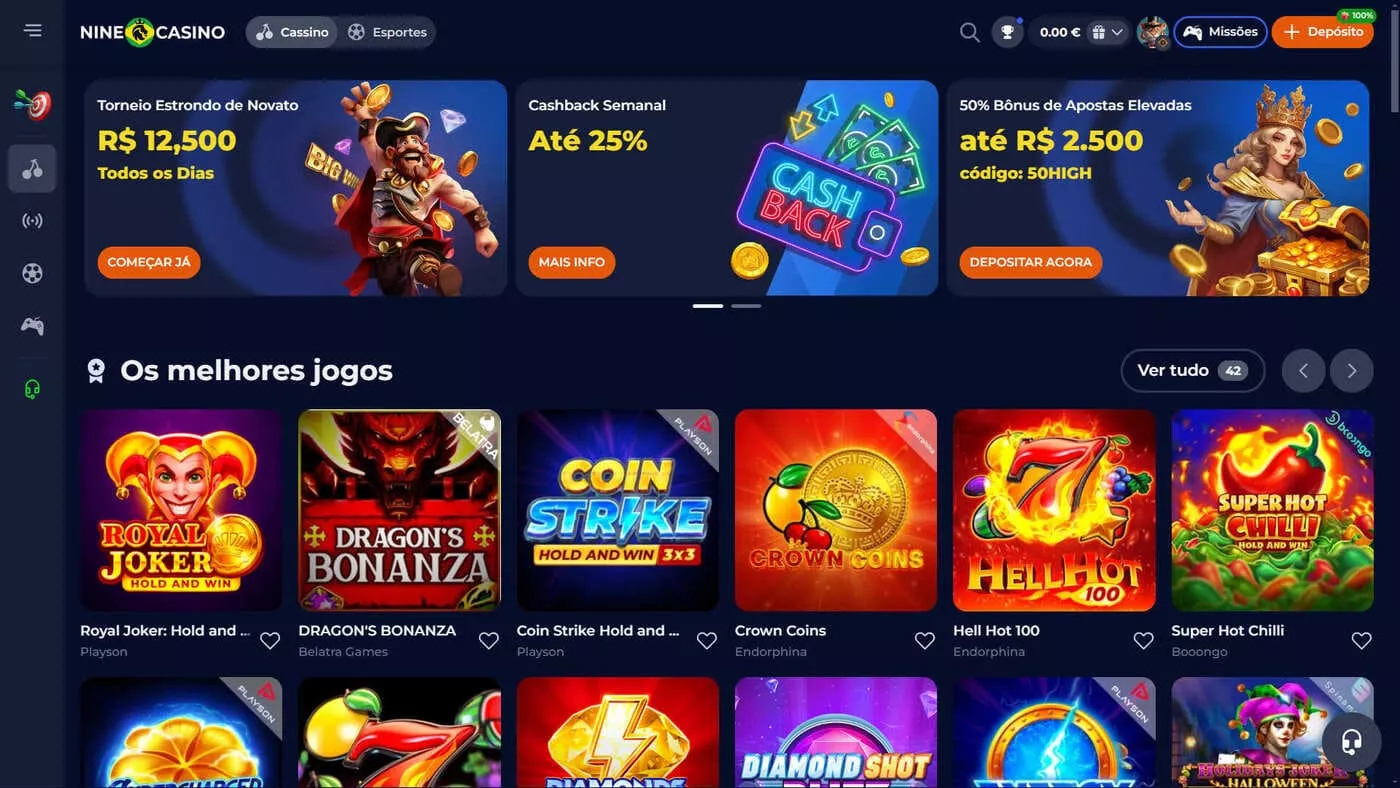Open the game controller sidebar icon
The width and height of the screenshot is (1400, 788).
tap(32, 325)
